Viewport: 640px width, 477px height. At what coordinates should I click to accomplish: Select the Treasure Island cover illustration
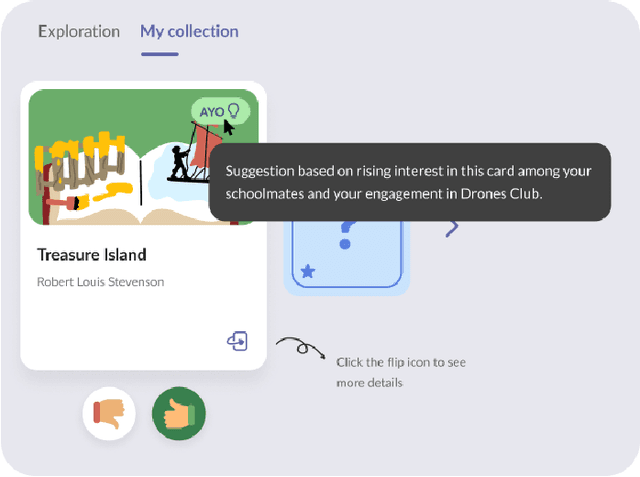[x=143, y=157]
